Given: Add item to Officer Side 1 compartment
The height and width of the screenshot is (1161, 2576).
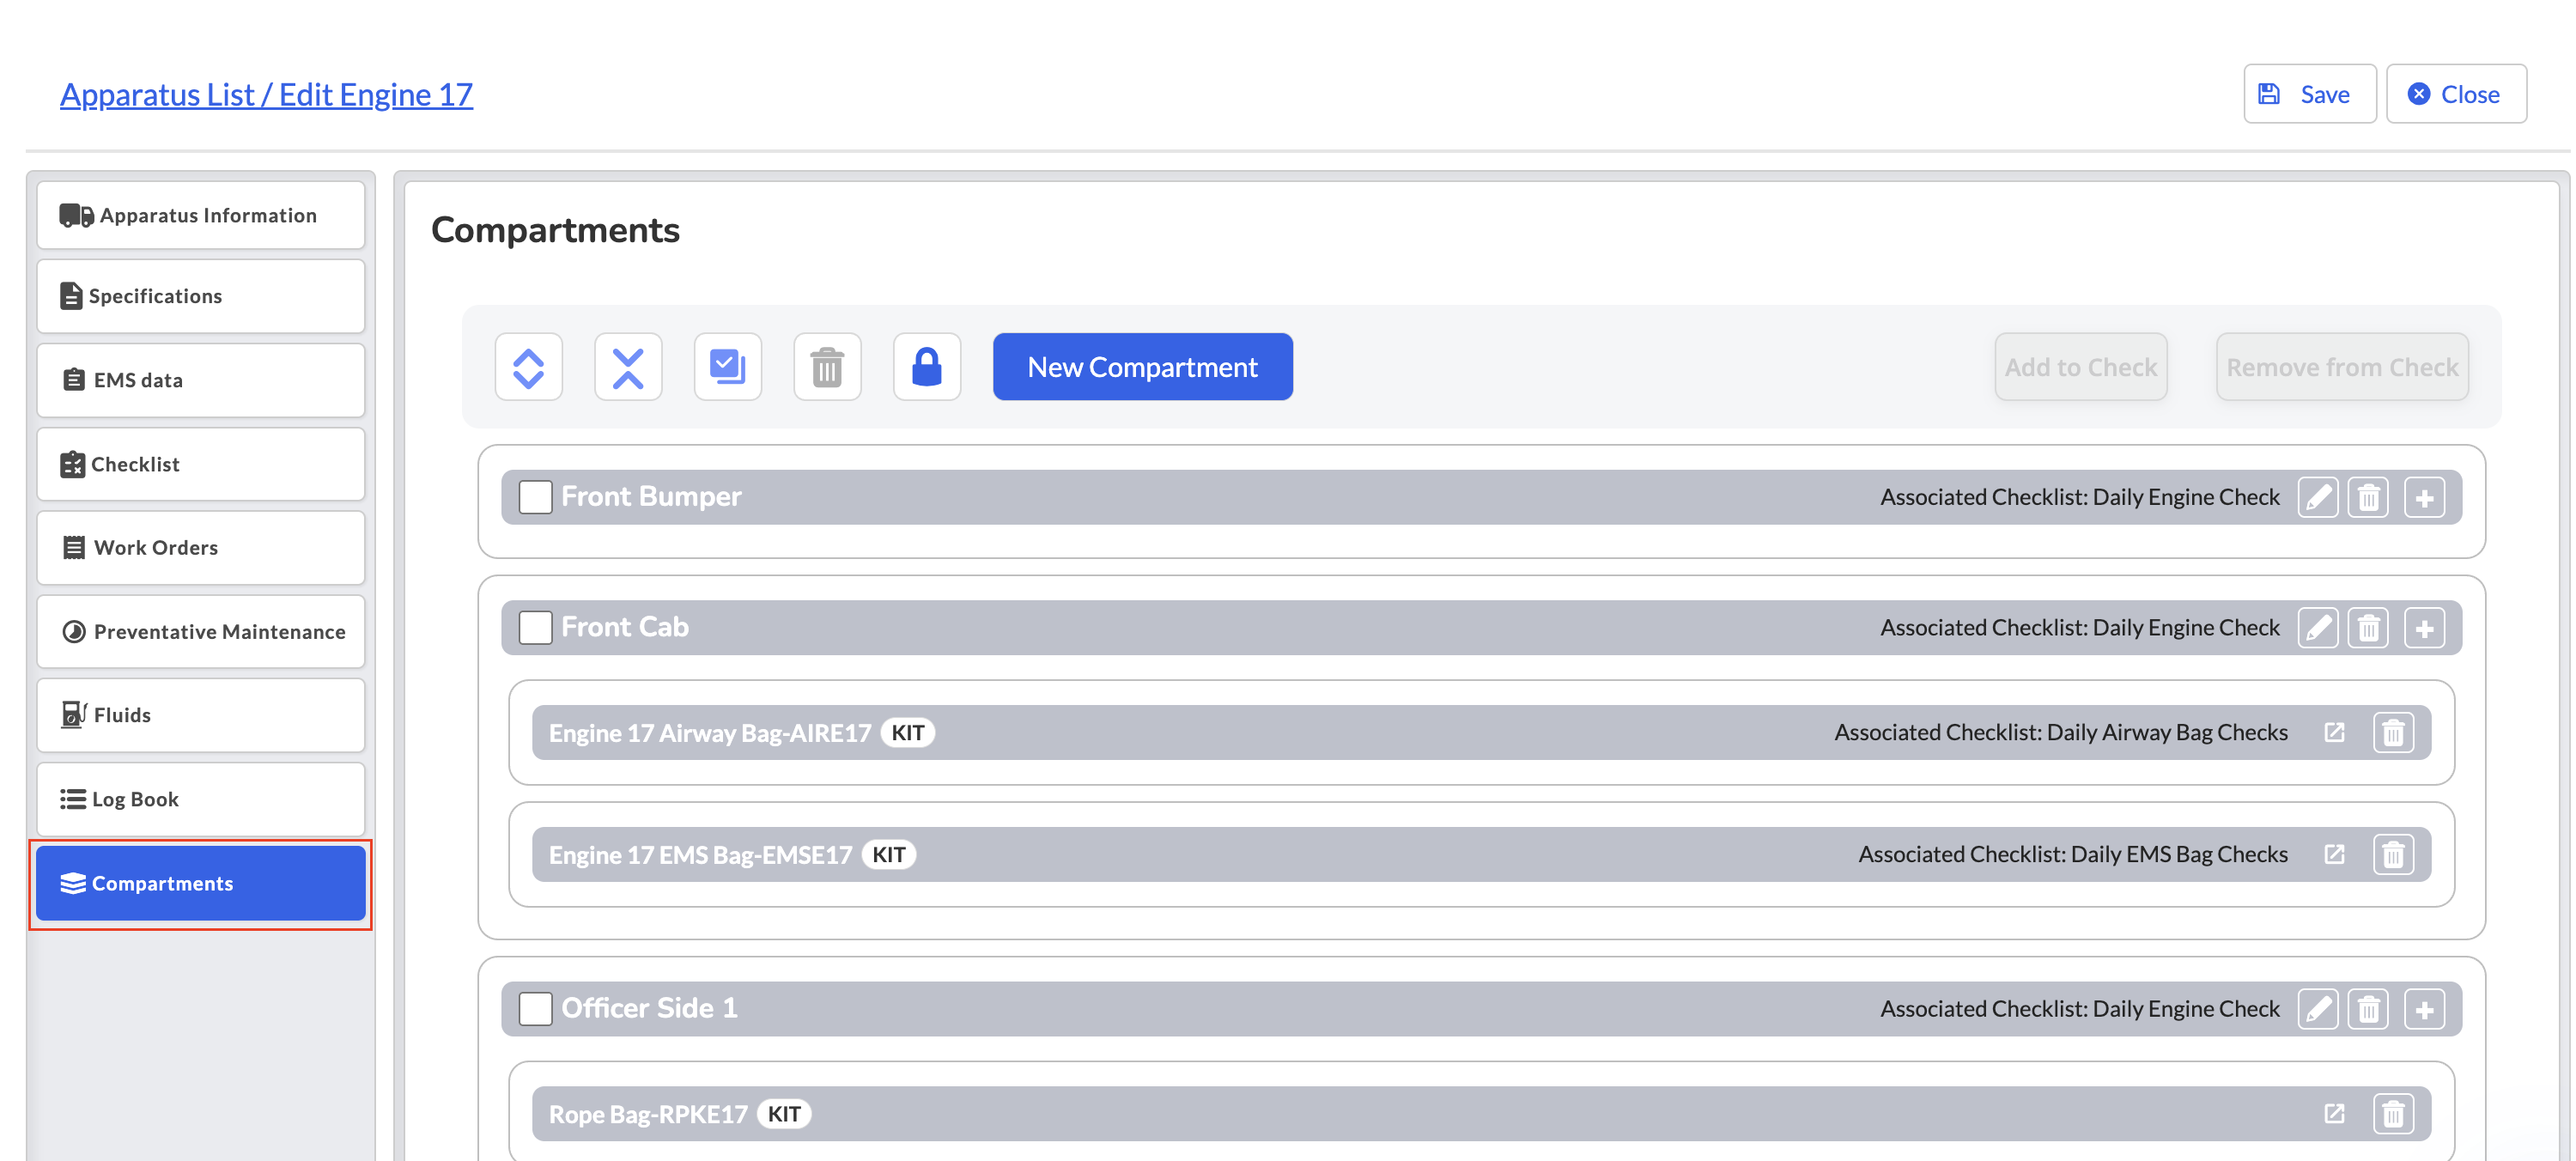Looking at the screenshot, I should [2424, 1009].
